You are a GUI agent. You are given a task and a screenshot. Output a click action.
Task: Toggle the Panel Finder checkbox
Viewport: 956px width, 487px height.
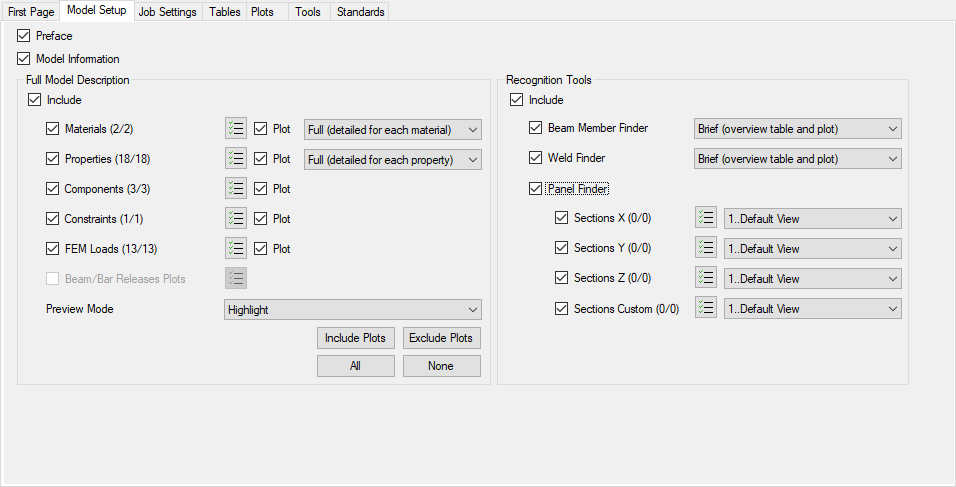tap(536, 188)
